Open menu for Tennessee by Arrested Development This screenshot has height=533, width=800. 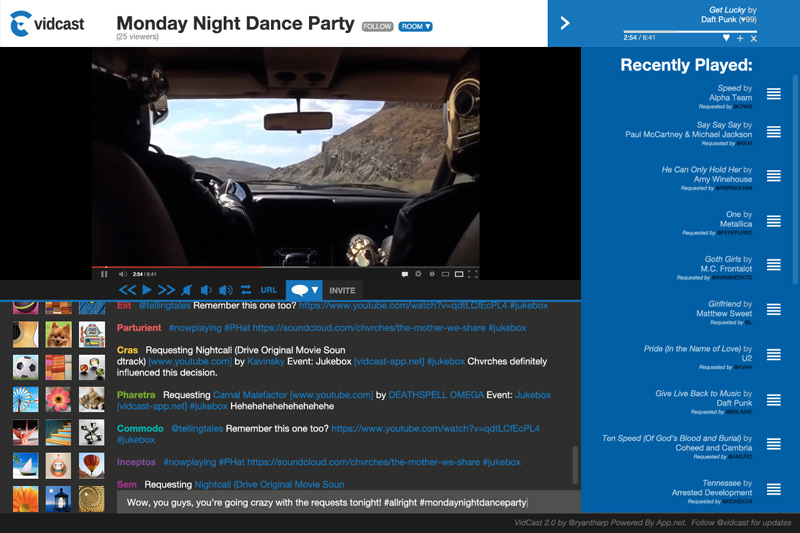(773, 489)
